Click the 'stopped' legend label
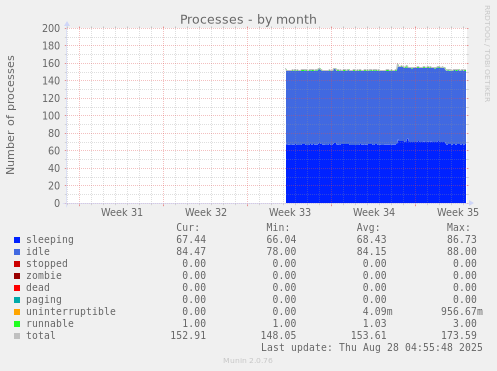The width and height of the screenshot is (497, 371). click(x=47, y=264)
